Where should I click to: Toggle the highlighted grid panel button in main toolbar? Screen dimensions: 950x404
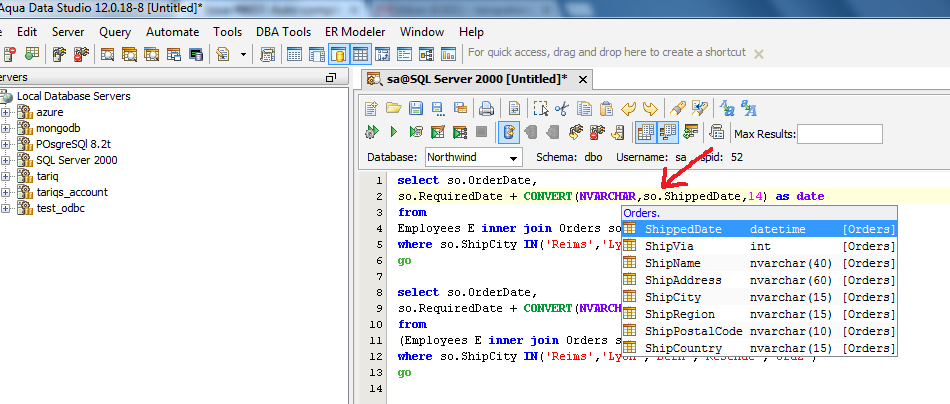pos(360,55)
